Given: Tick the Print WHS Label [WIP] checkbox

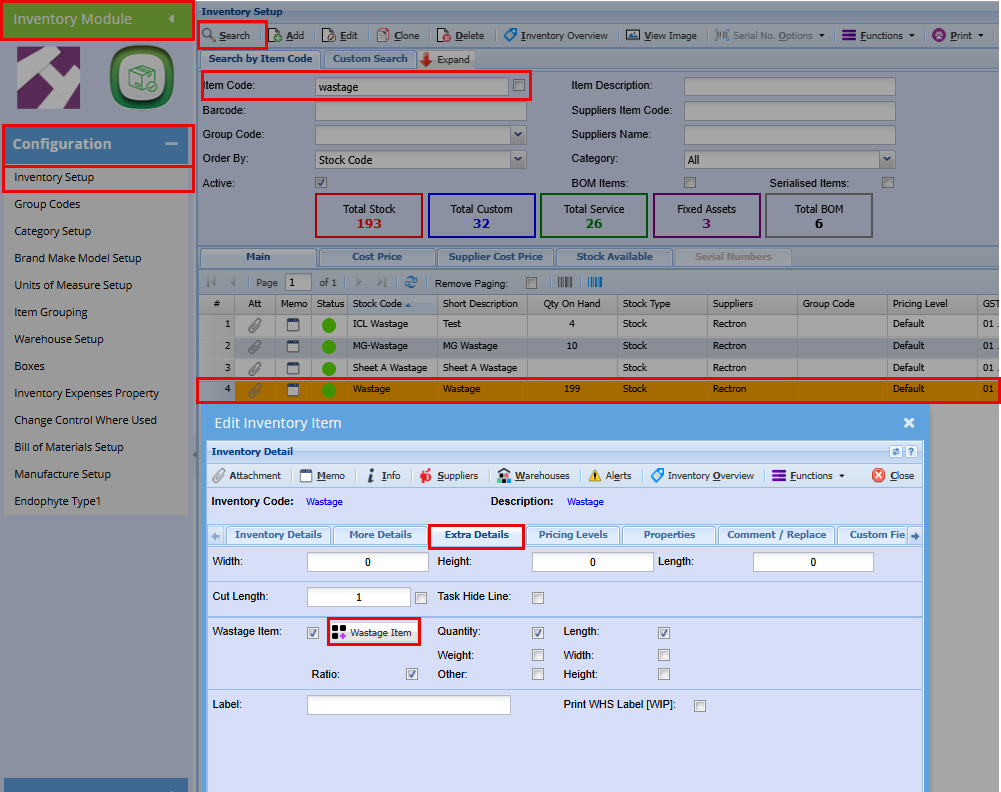Looking at the screenshot, I should click(x=700, y=706).
